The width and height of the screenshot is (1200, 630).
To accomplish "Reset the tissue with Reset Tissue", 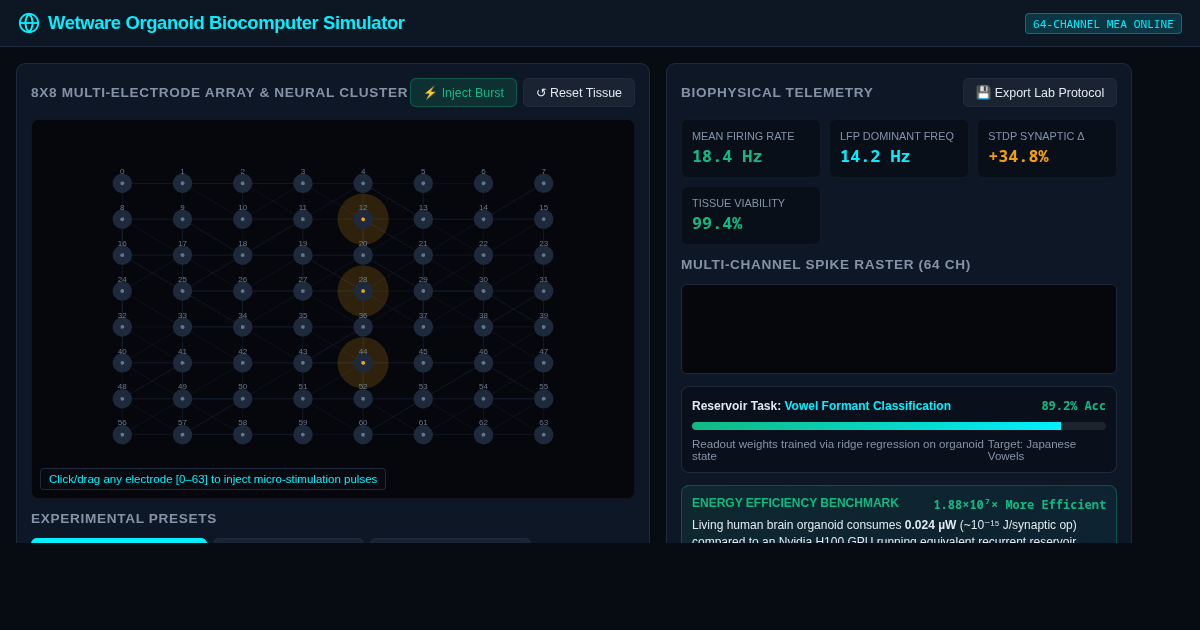I will 579,93.
